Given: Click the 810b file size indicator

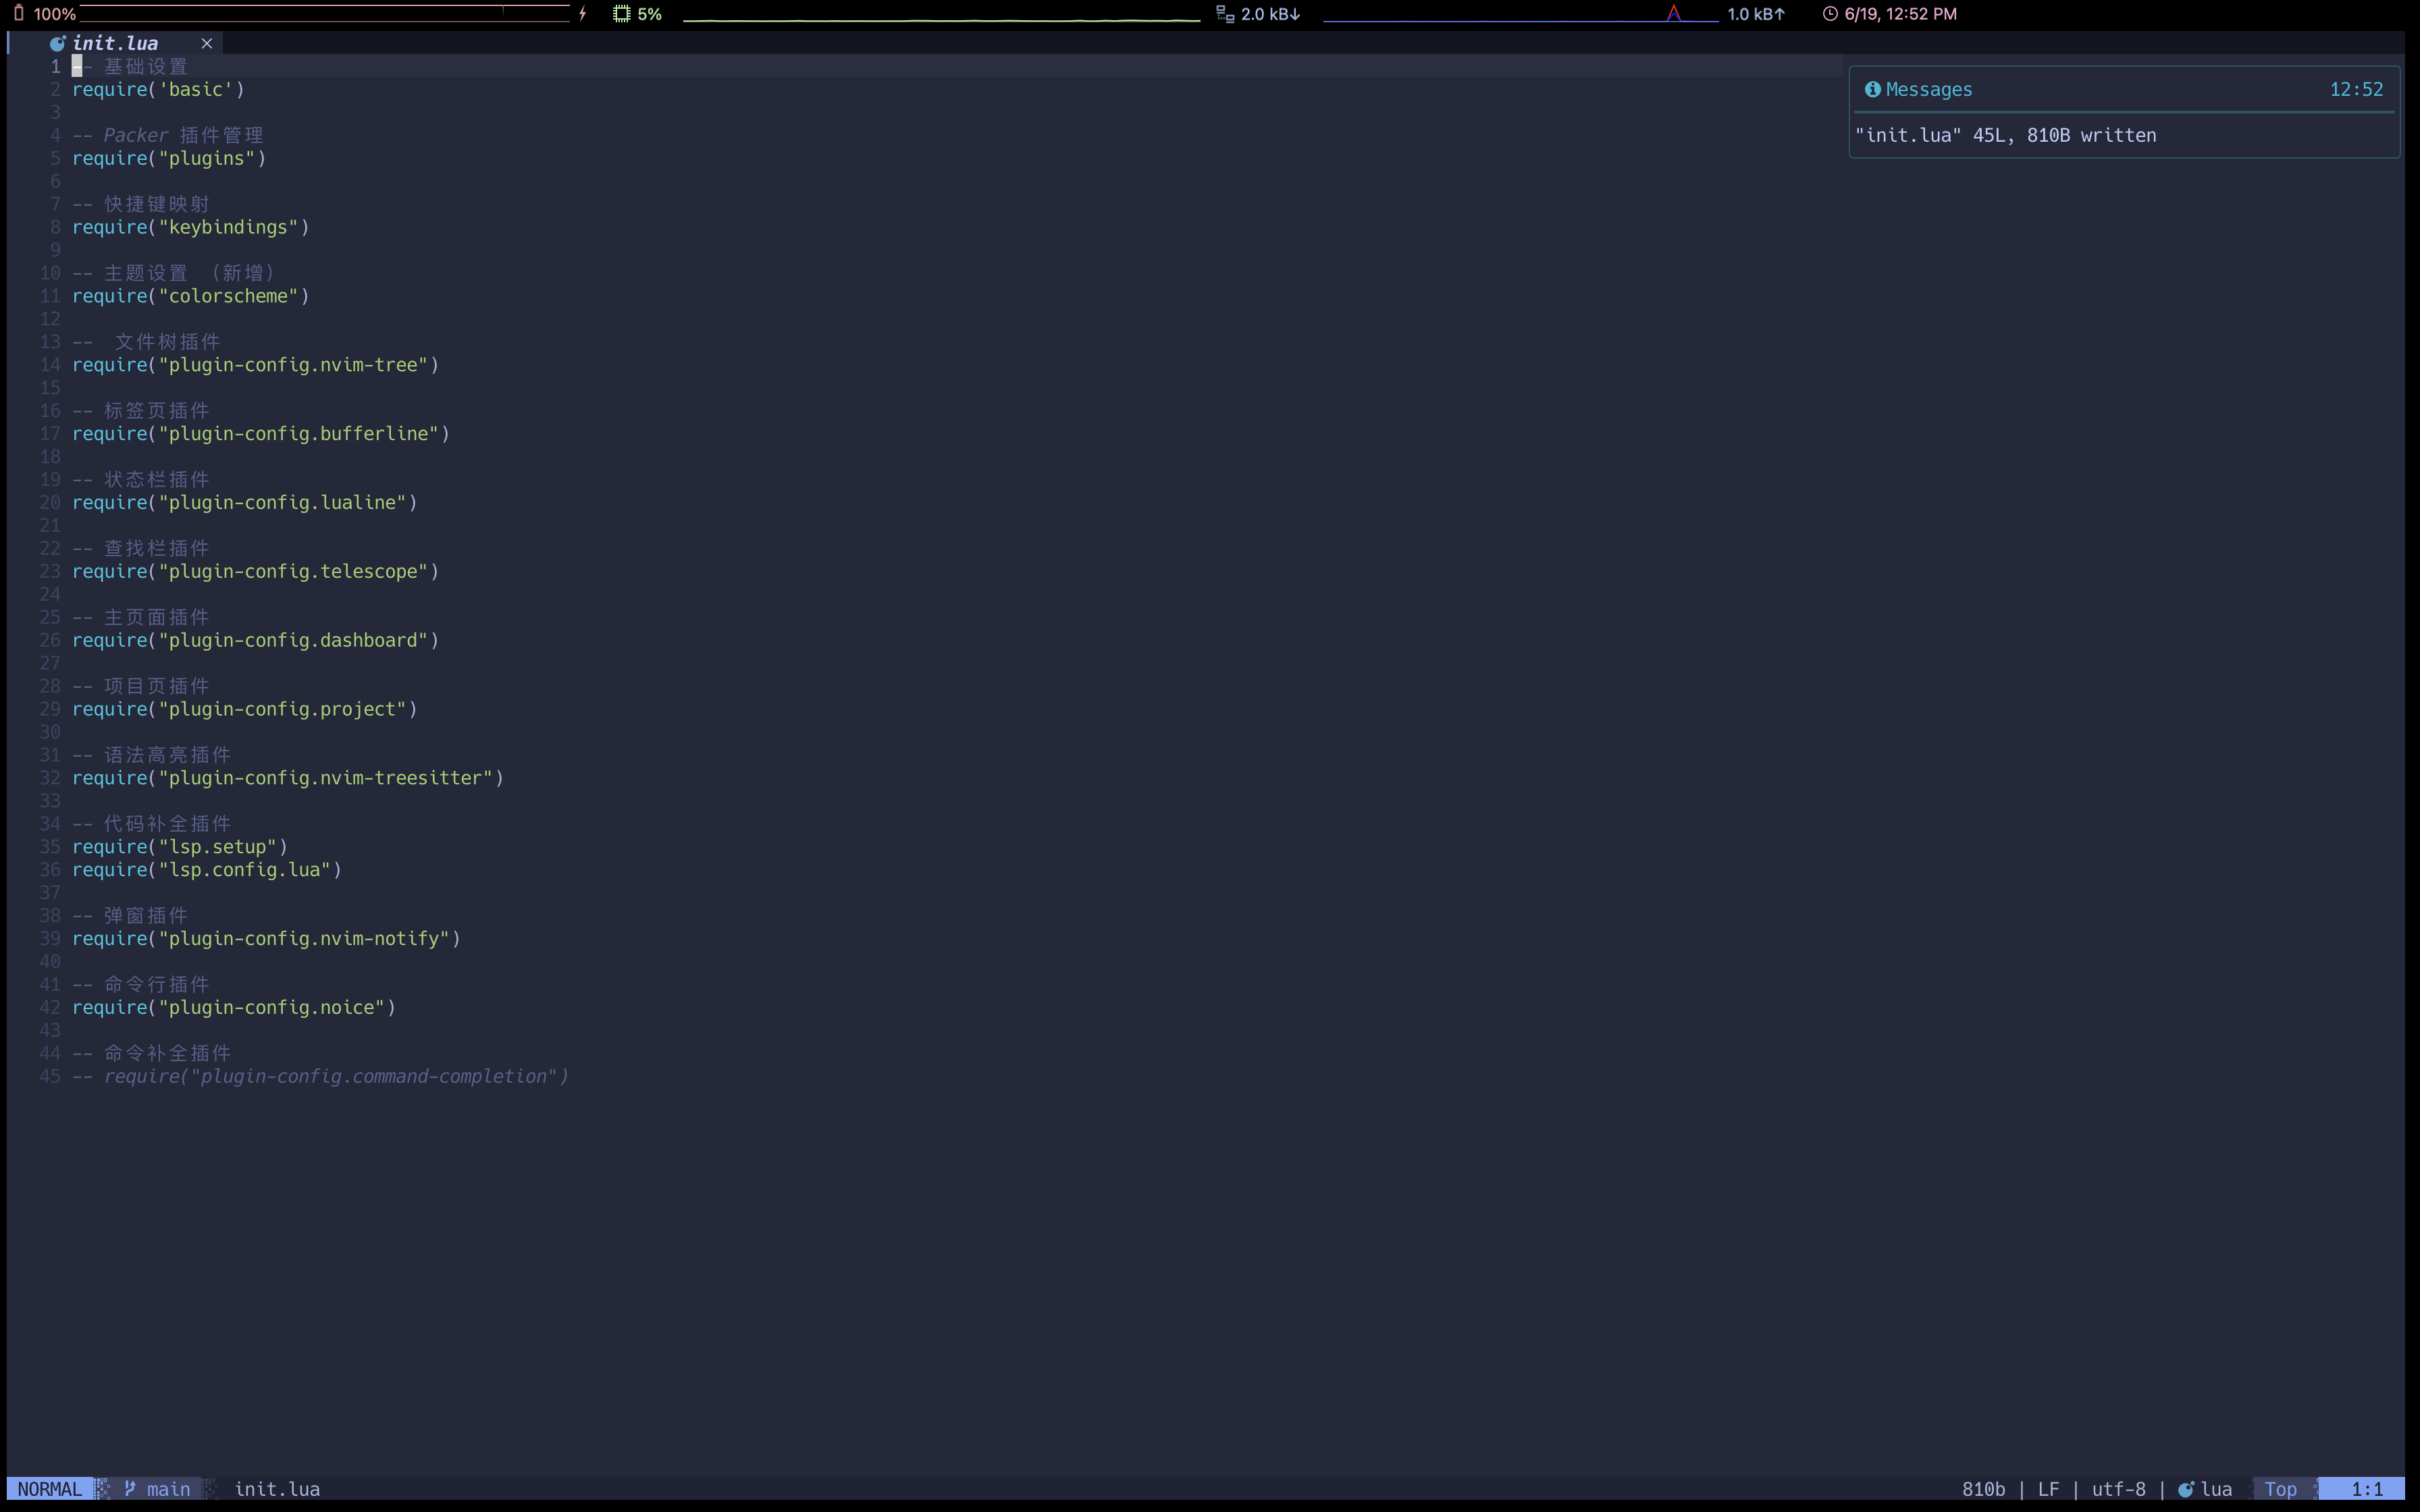Looking at the screenshot, I should [1985, 1488].
